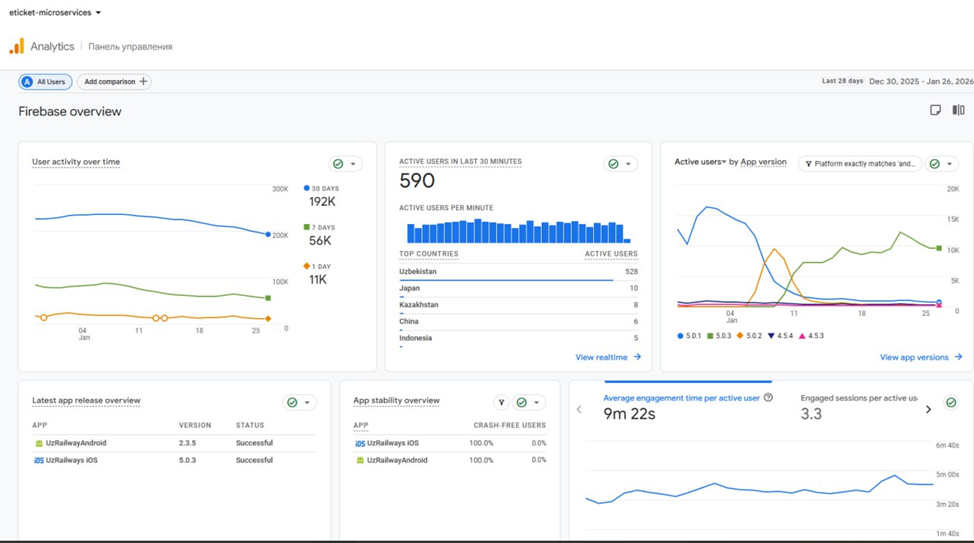Toggle the 5.0.3 green legend swatch
Screen dimensions: 974x543
point(710,336)
